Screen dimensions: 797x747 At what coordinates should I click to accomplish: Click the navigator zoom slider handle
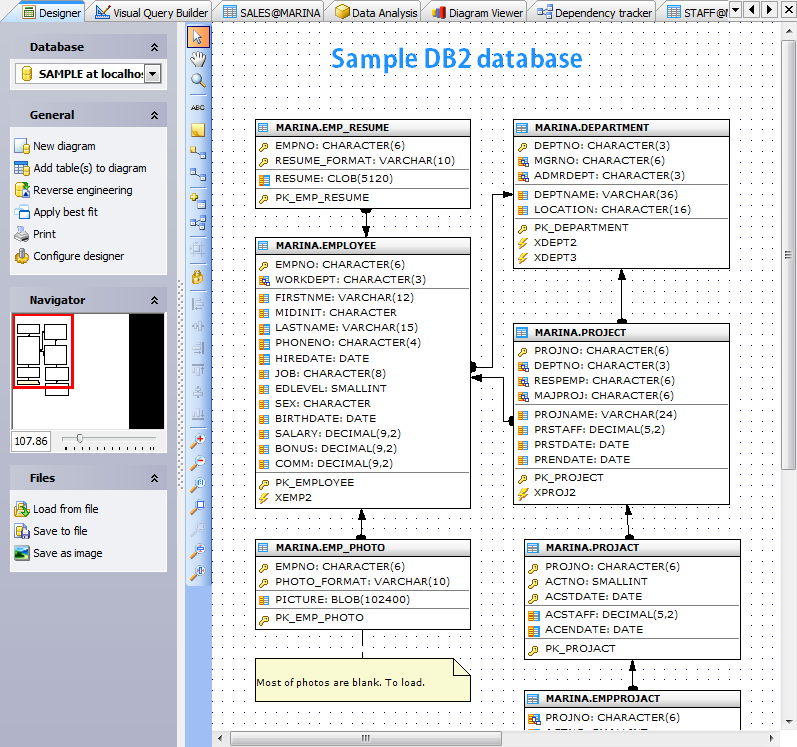[80, 438]
